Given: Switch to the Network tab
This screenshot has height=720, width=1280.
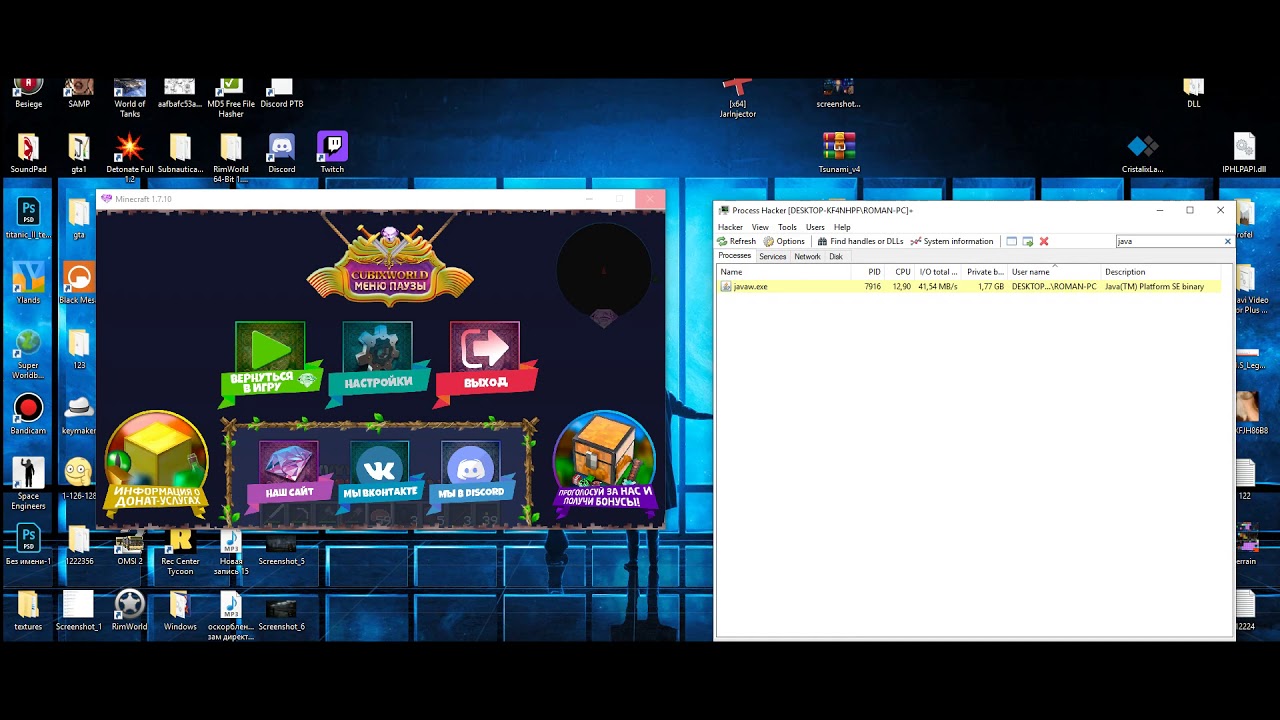Looking at the screenshot, I should [x=807, y=256].
